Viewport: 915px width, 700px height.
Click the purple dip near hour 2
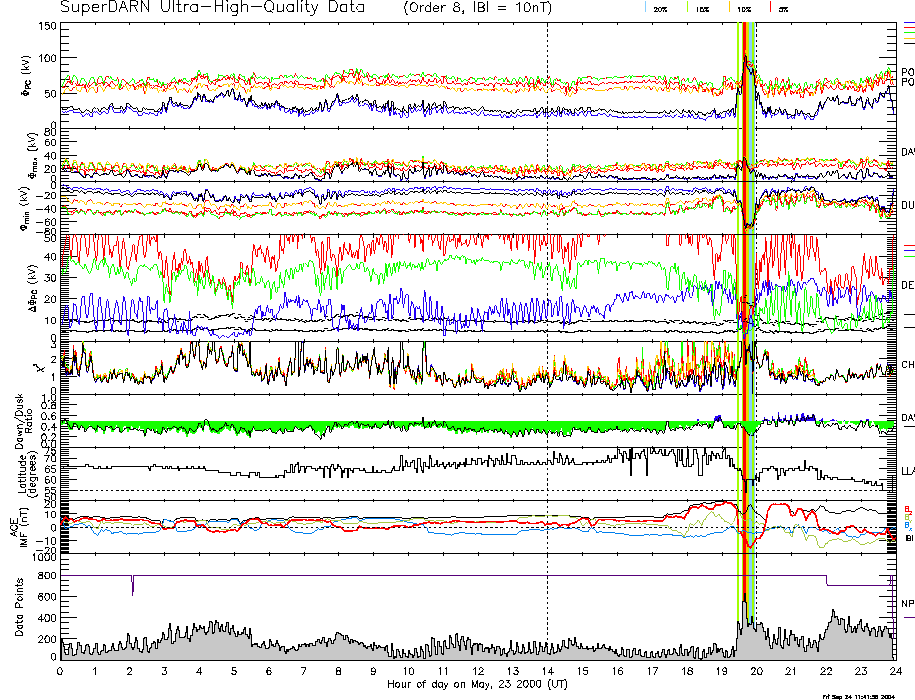tap(133, 586)
